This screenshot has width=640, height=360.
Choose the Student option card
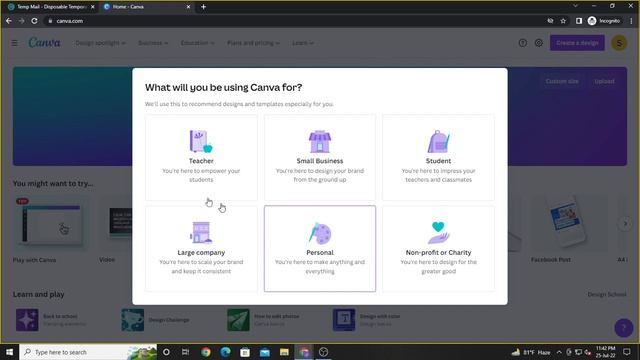click(x=438, y=158)
